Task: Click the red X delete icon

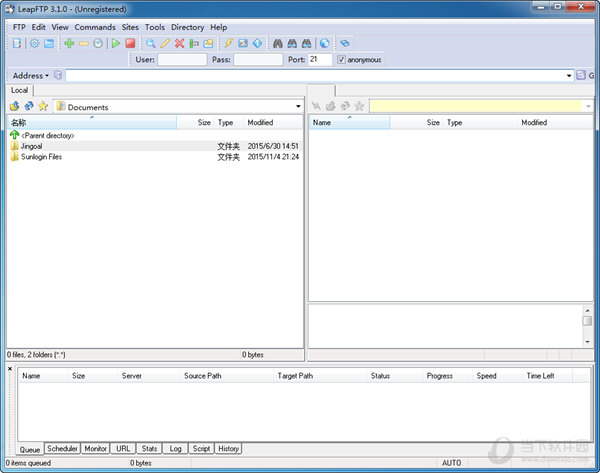Action: [179, 43]
